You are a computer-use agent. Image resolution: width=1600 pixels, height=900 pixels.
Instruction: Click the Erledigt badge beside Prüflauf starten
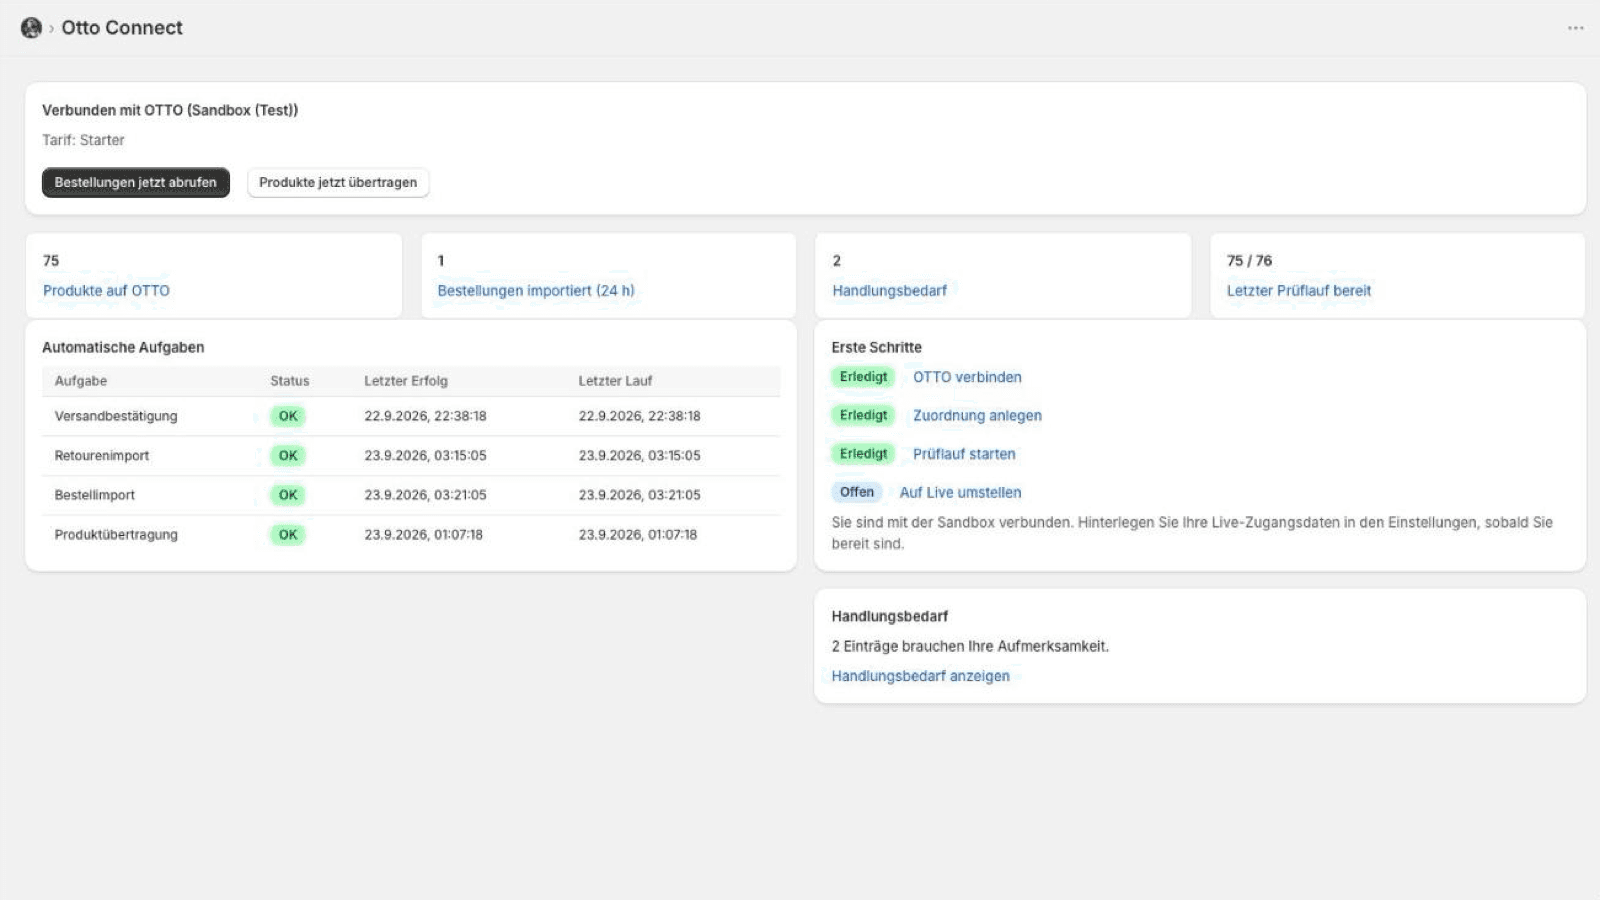tap(863, 454)
